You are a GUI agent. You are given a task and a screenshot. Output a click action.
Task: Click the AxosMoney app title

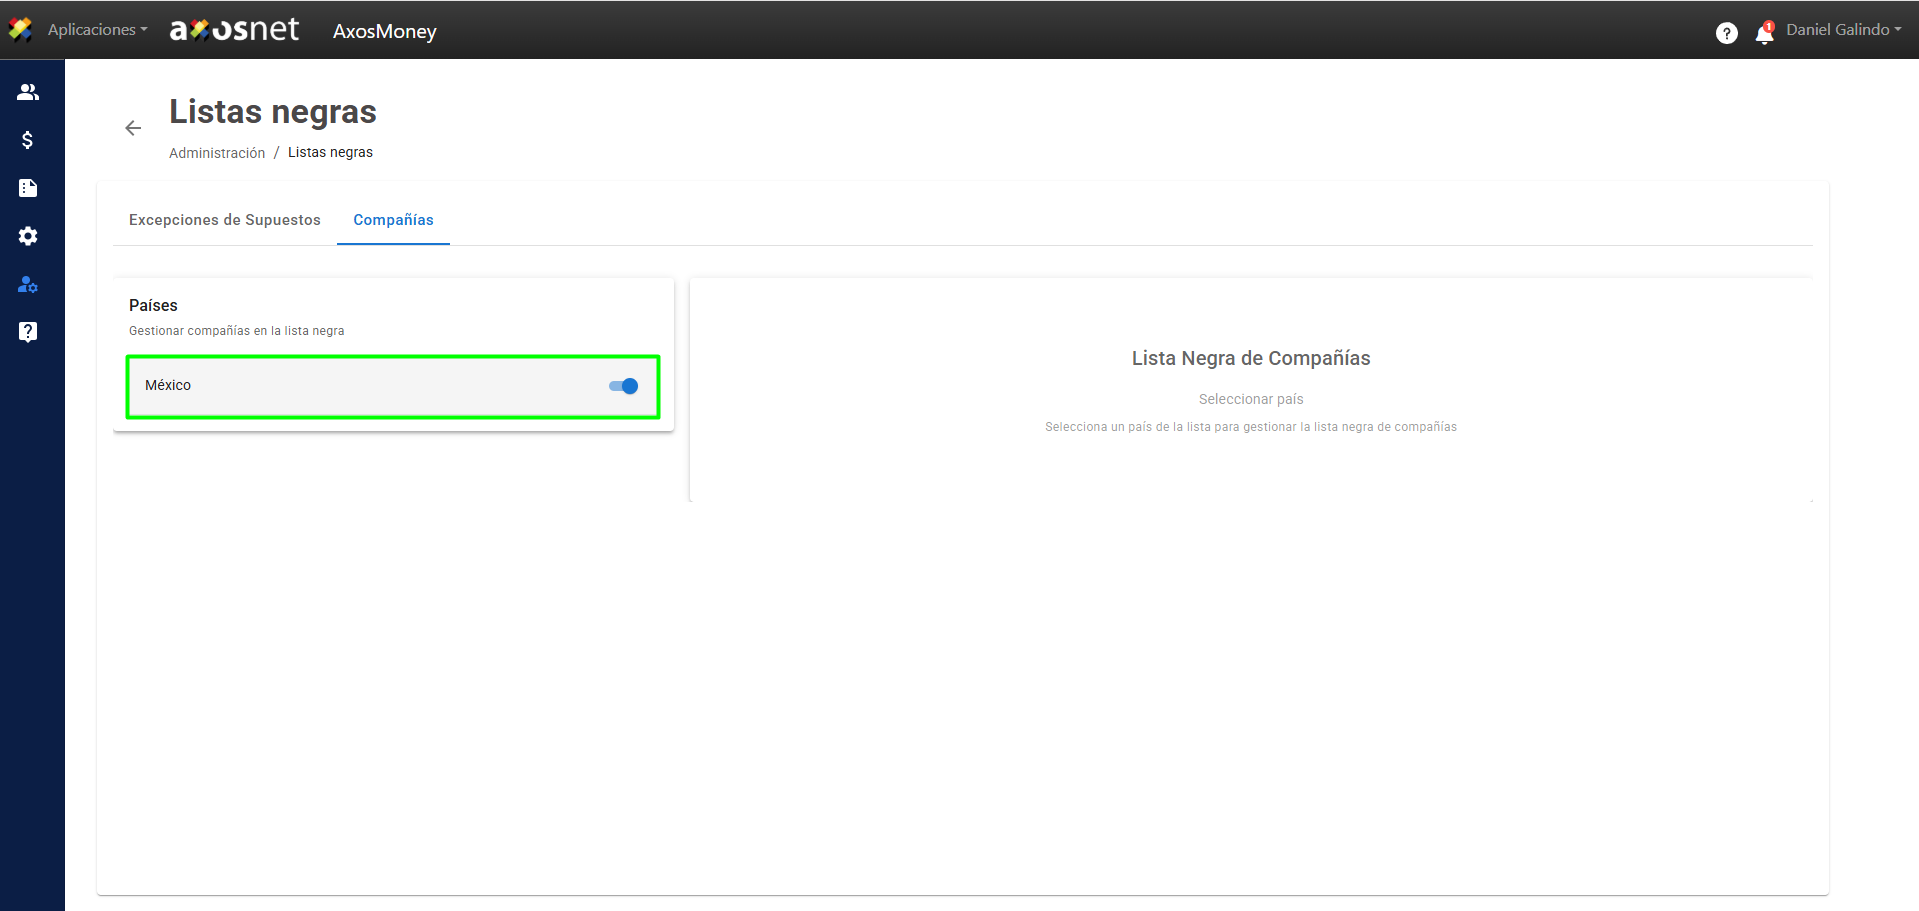pos(385,31)
